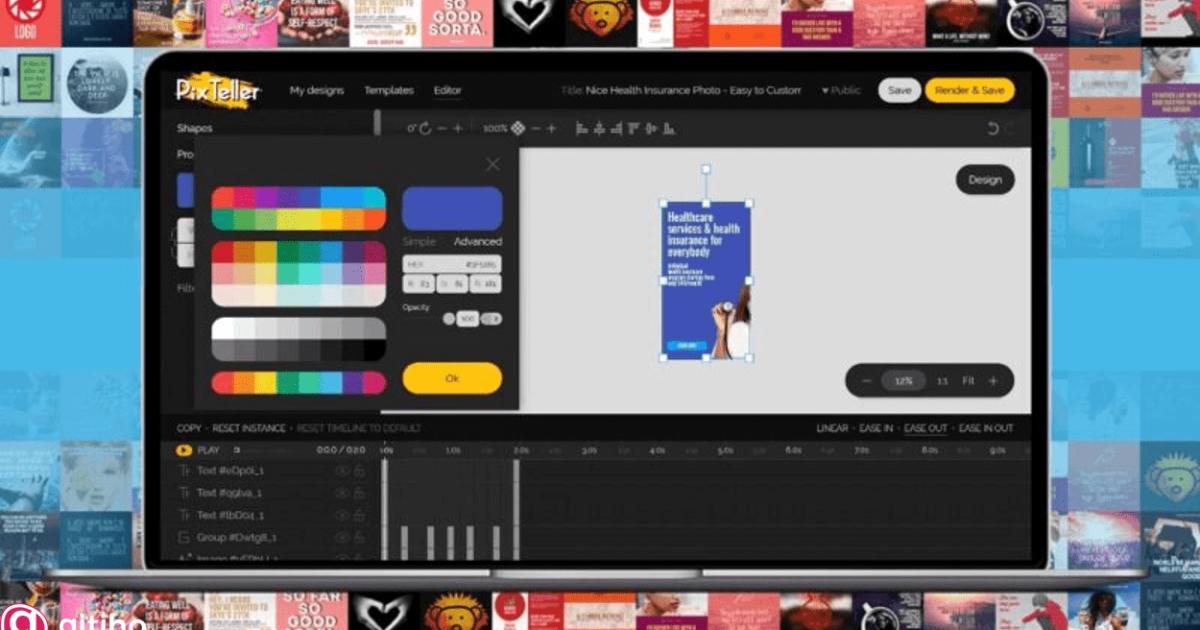Click the 2.0s marker on timeline ruler
1200x630 pixels.
(520, 451)
